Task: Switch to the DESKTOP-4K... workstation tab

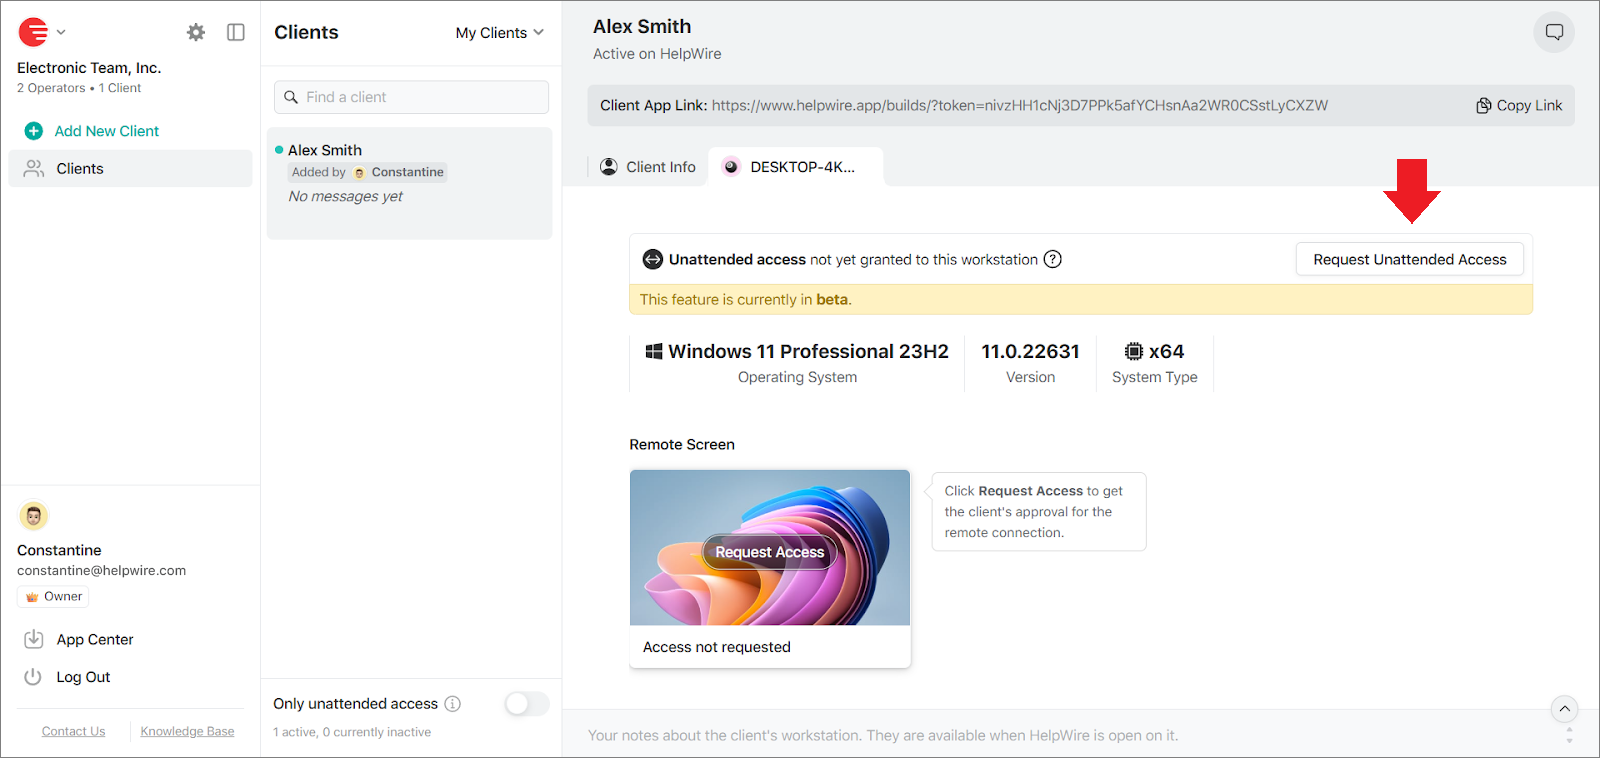Action: point(796,167)
